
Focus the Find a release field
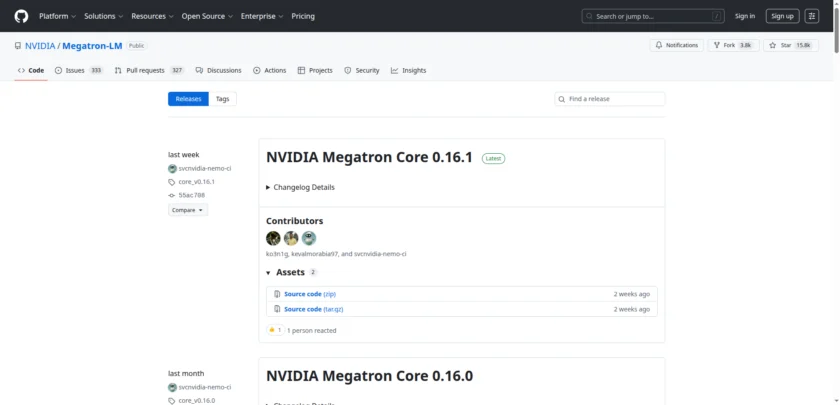(610, 99)
